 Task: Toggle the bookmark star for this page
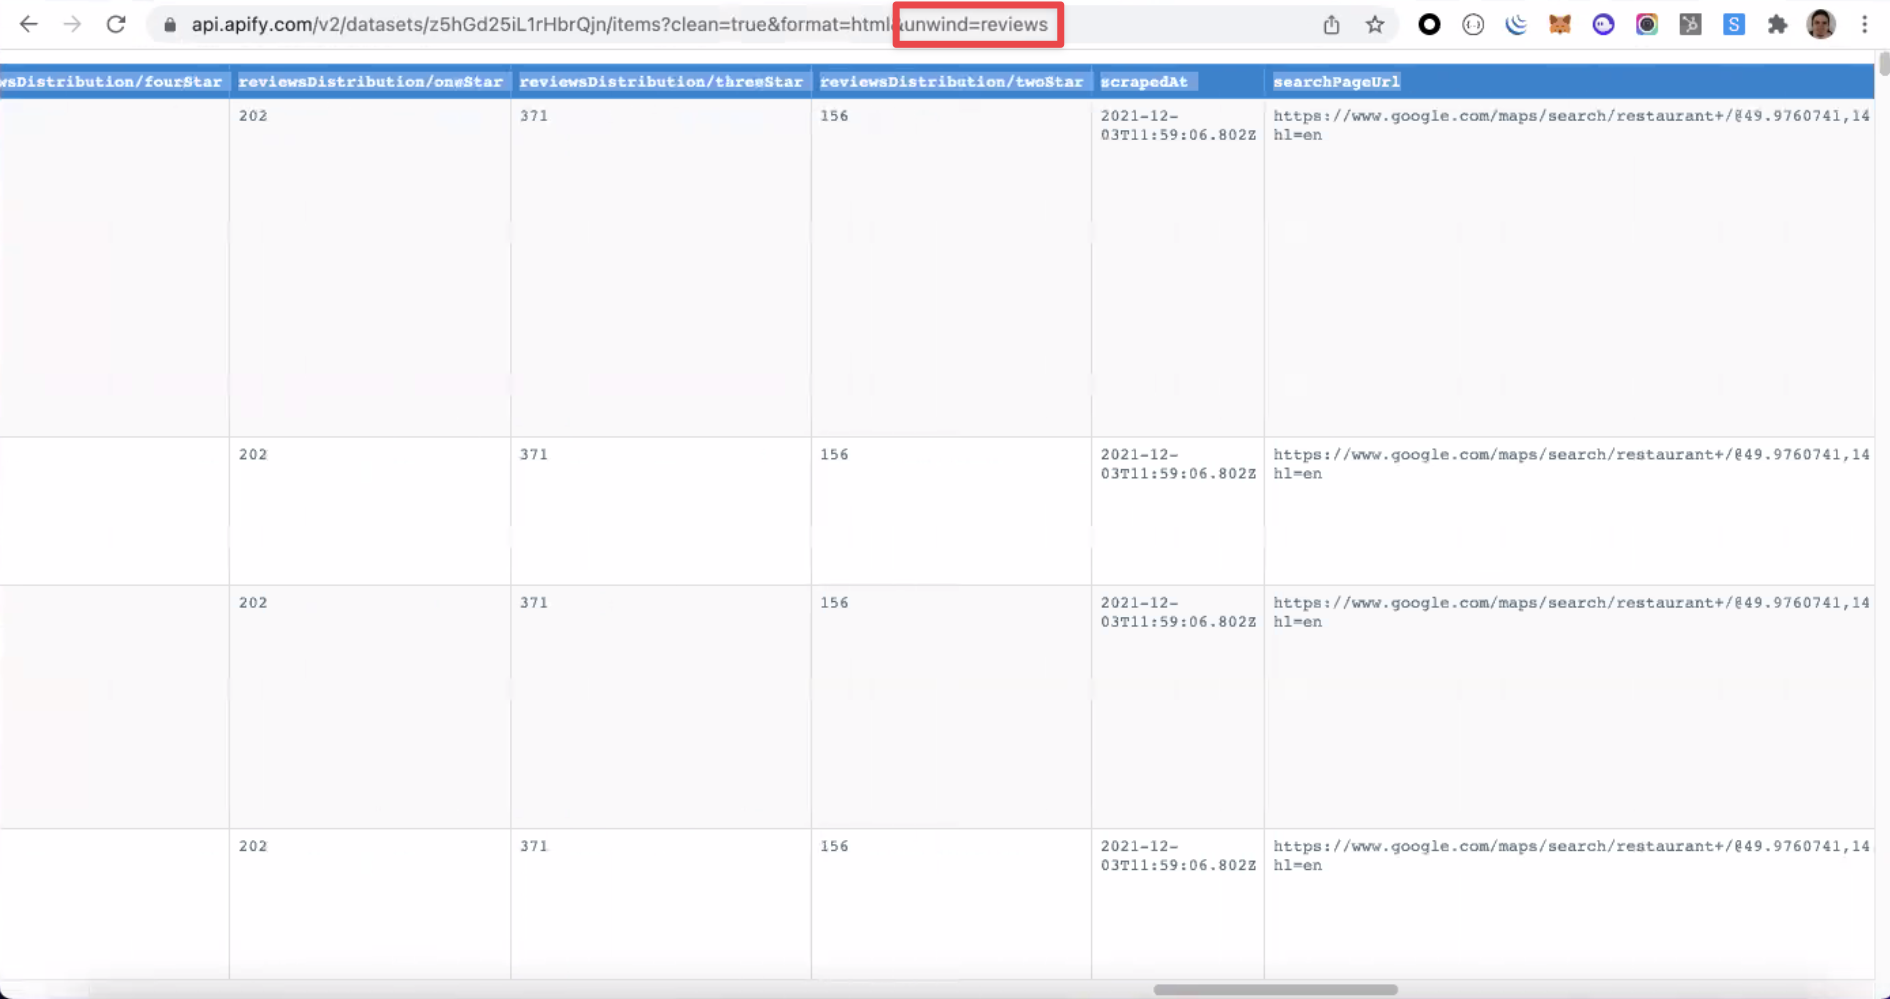pos(1375,24)
